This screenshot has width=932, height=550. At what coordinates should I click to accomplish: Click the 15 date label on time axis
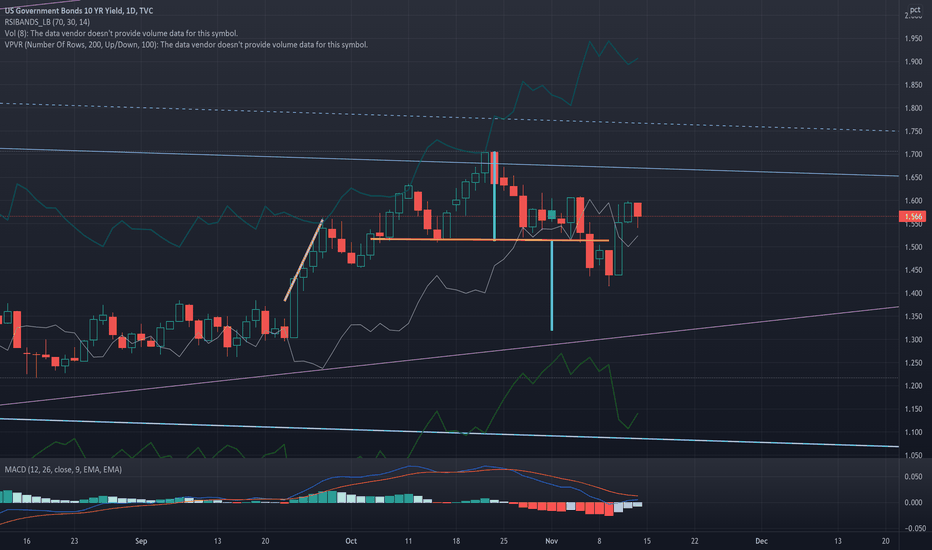tap(647, 541)
